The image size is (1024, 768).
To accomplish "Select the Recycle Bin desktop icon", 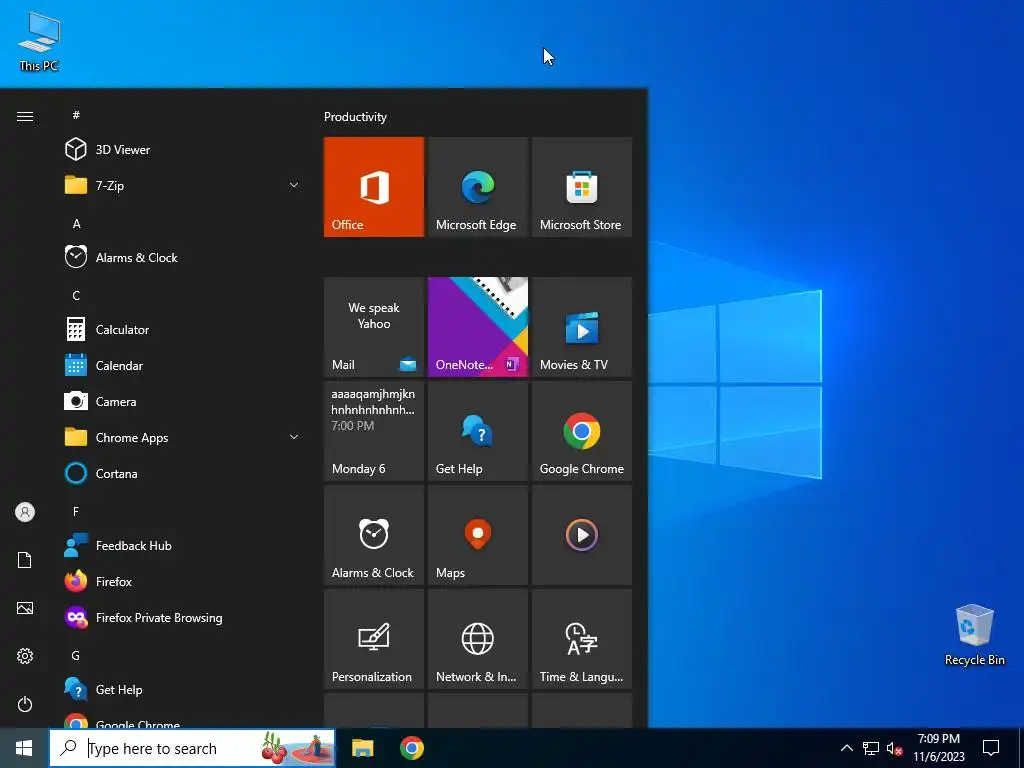I will 974,635.
